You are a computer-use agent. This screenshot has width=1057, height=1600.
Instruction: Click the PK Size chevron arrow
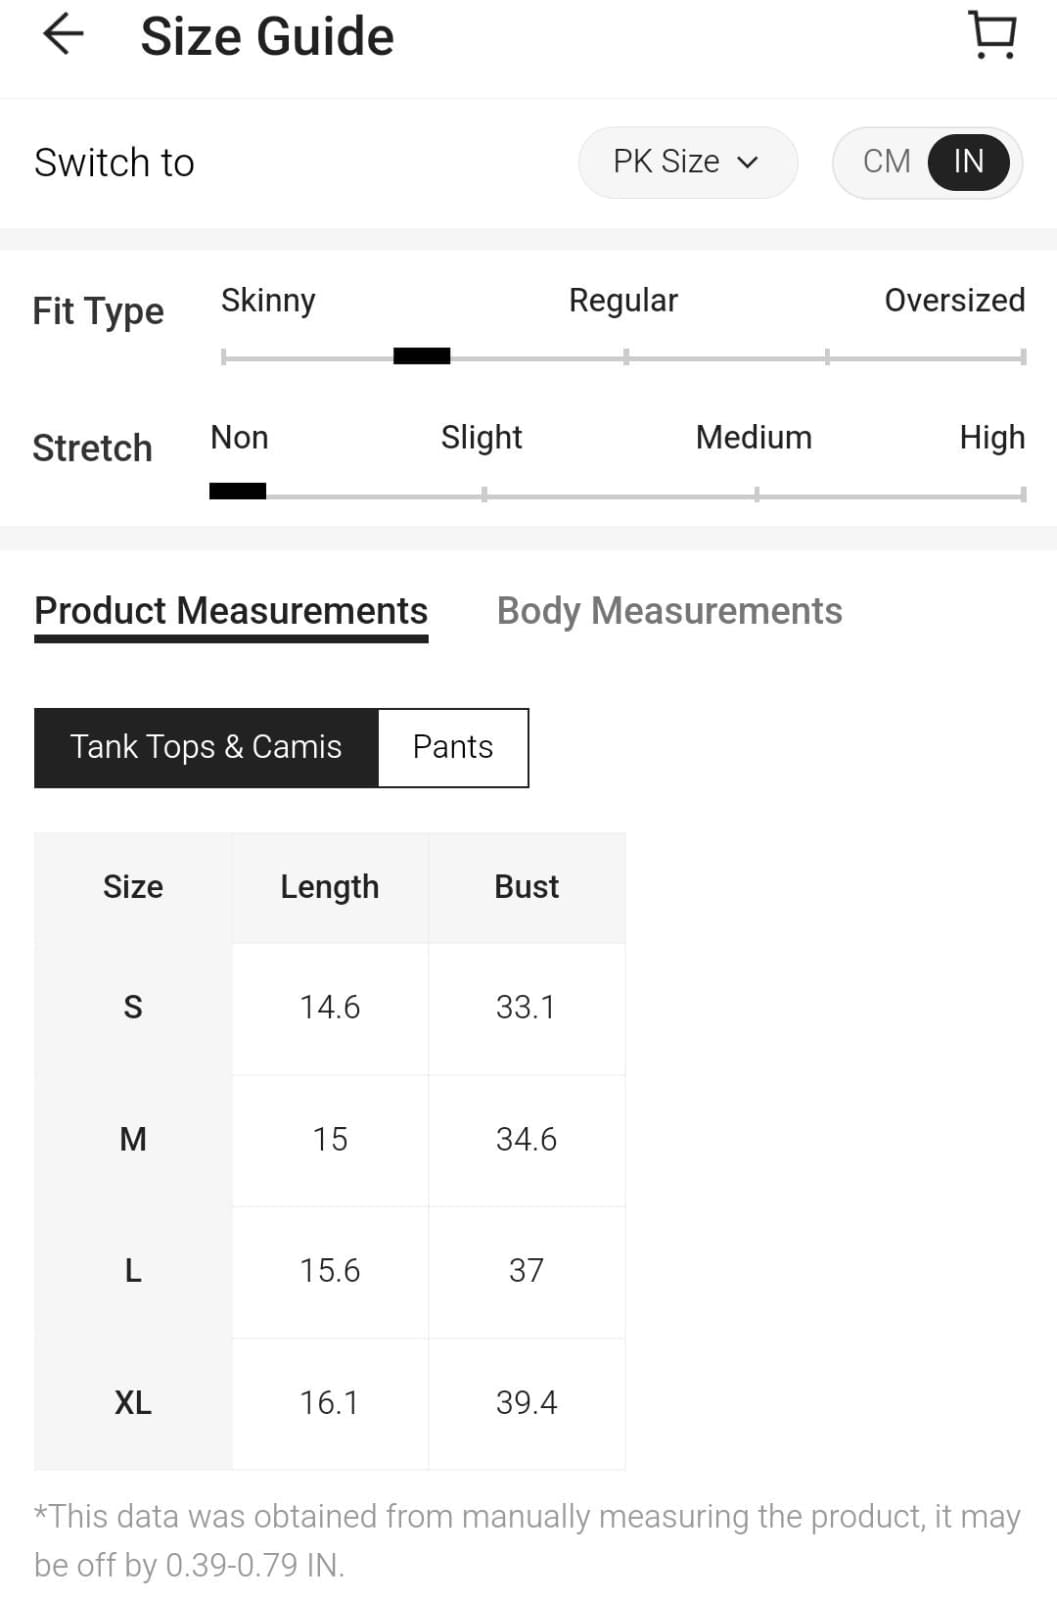coord(748,163)
